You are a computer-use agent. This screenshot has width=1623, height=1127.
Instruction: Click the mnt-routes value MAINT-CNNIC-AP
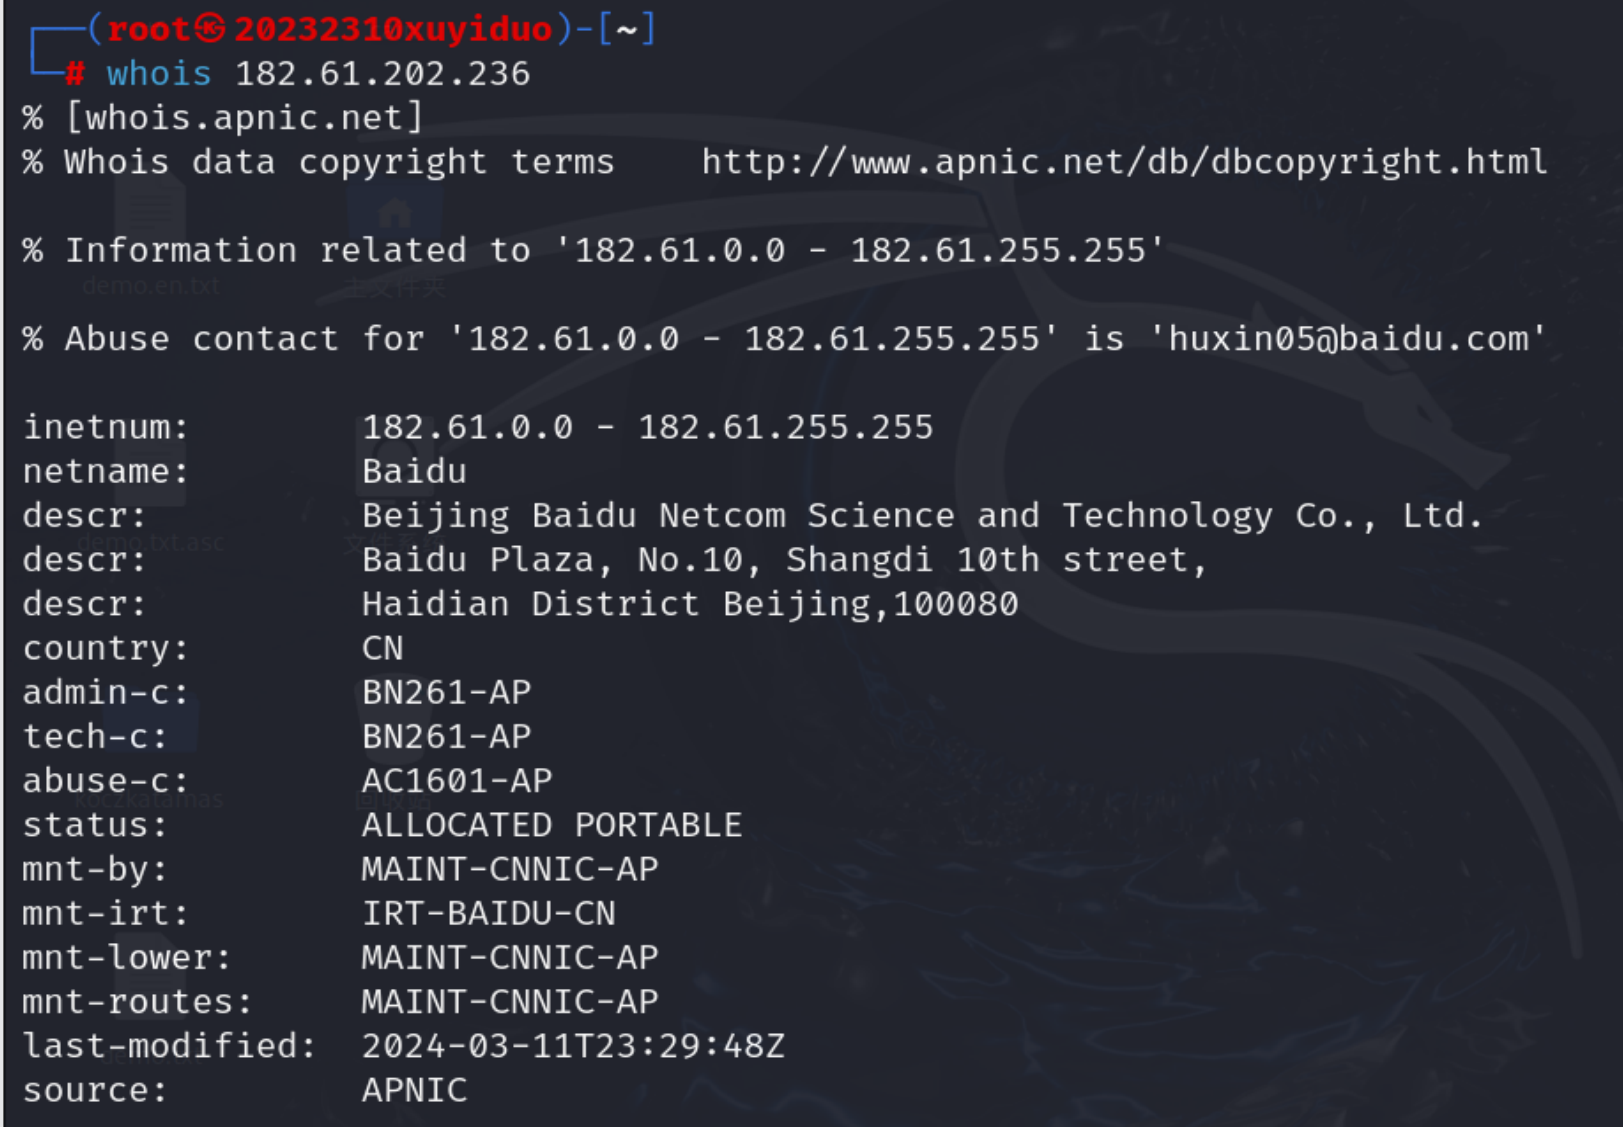[510, 1001]
